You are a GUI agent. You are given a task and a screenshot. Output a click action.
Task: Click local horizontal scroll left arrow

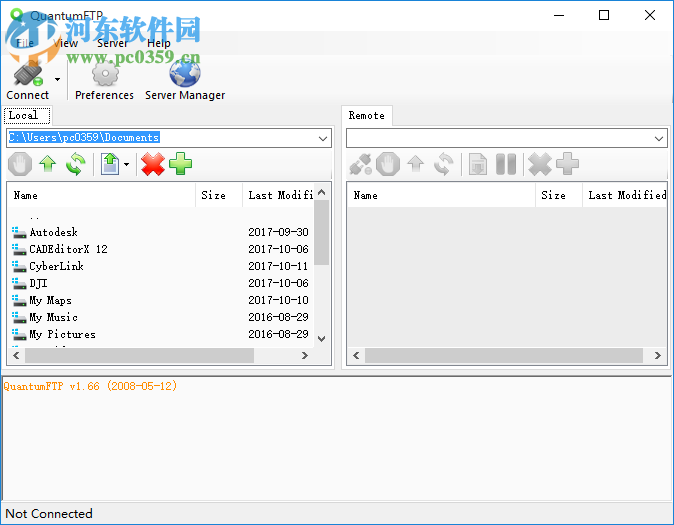point(16,356)
